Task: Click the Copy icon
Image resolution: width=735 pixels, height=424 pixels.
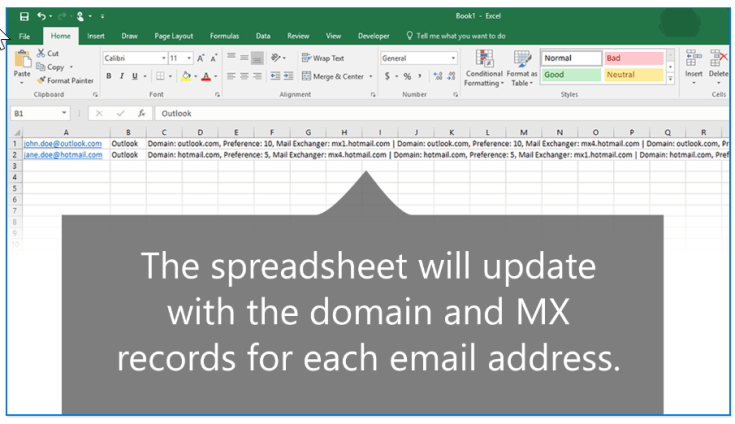Action: (x=41, y=67)
